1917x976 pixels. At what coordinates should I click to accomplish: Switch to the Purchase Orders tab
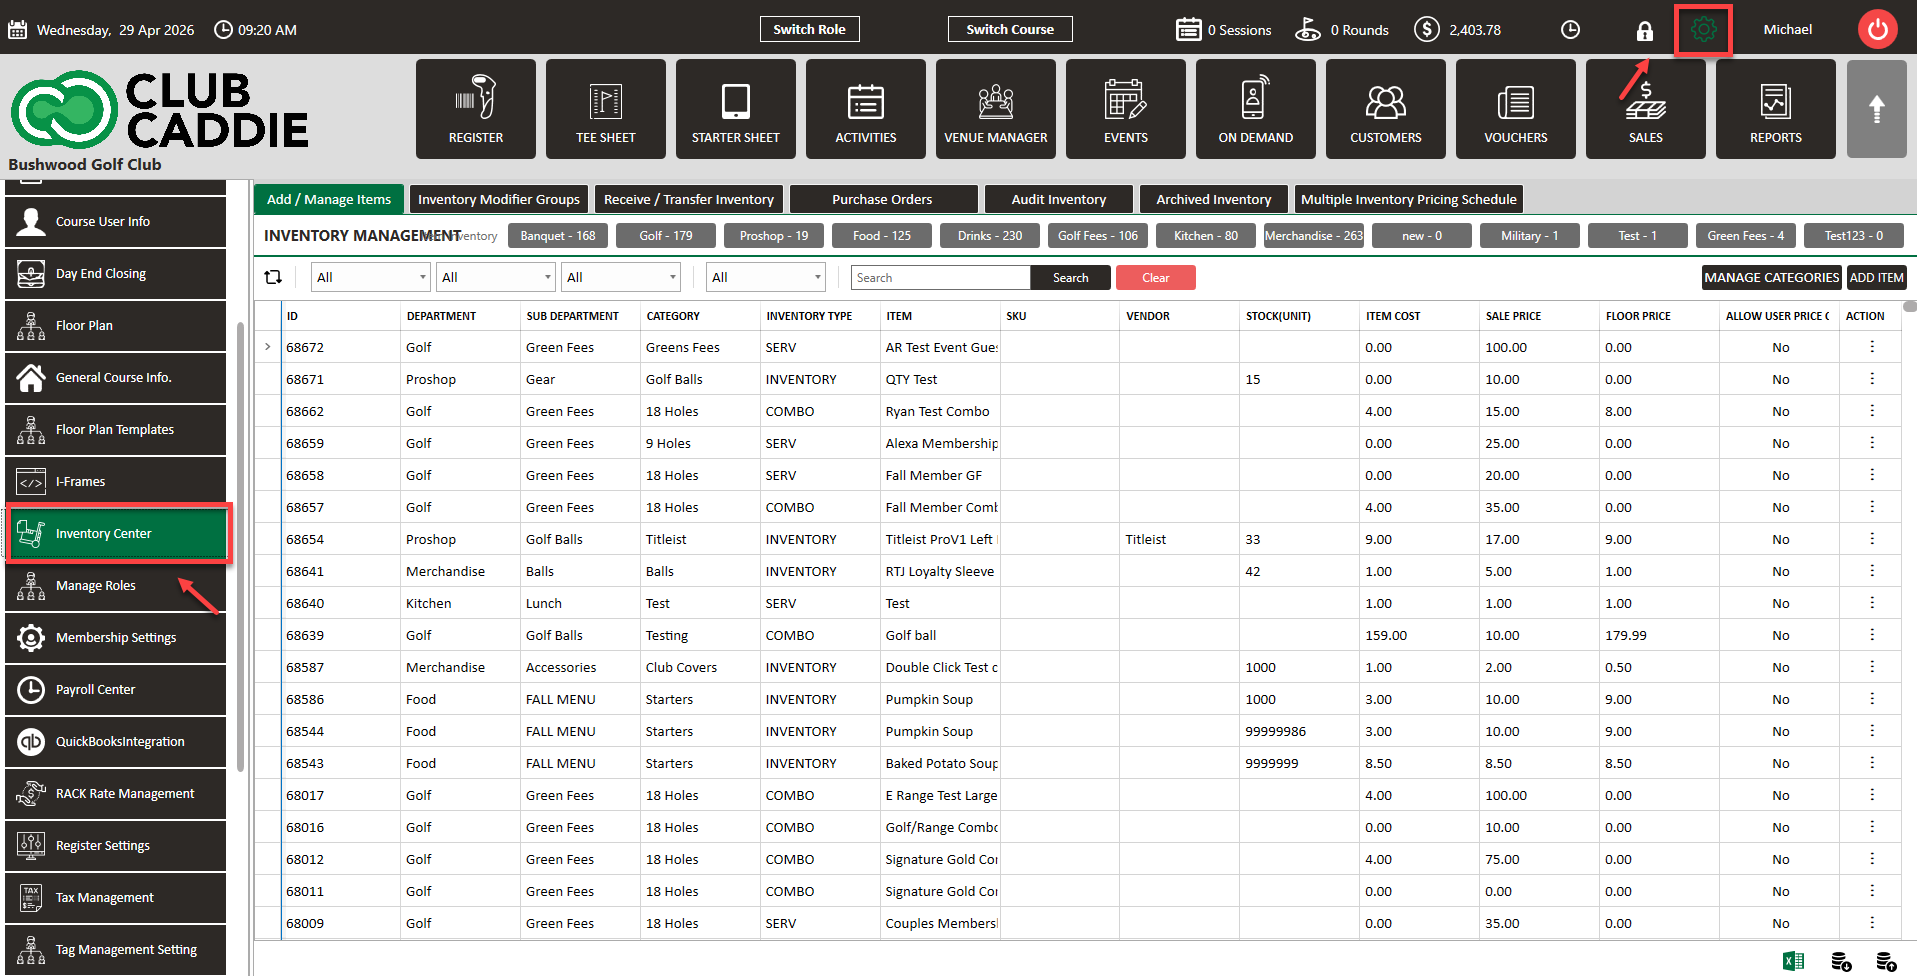click(x=882, y=200)
